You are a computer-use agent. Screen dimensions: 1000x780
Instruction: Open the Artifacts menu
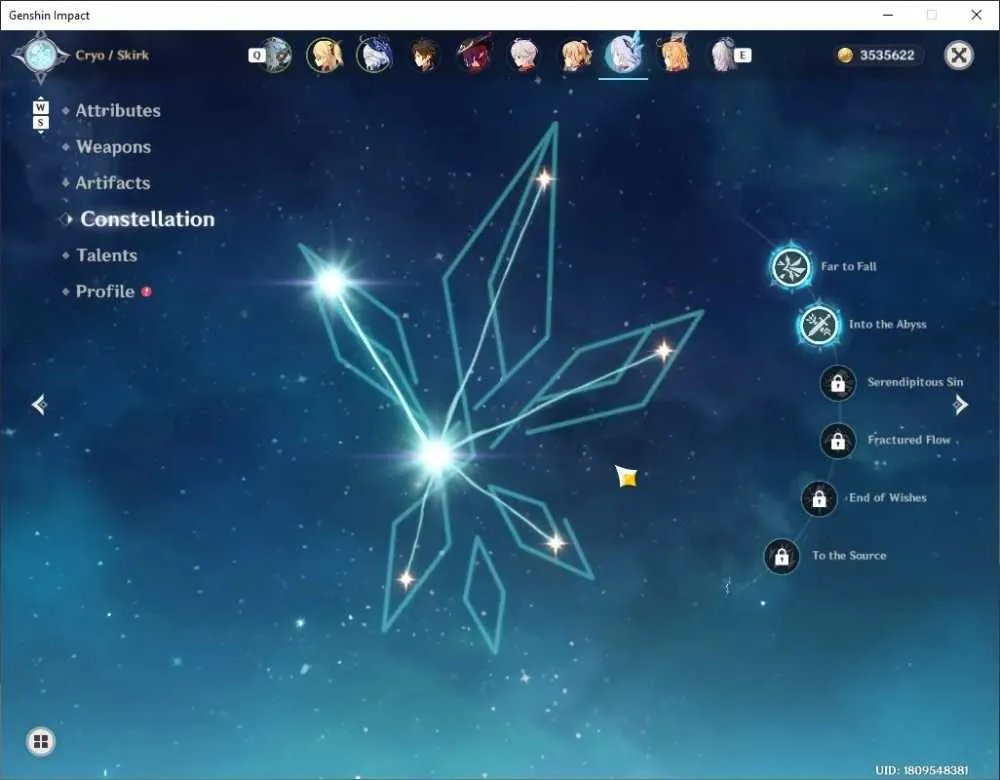pyautogui.click(x=113, y=183)
